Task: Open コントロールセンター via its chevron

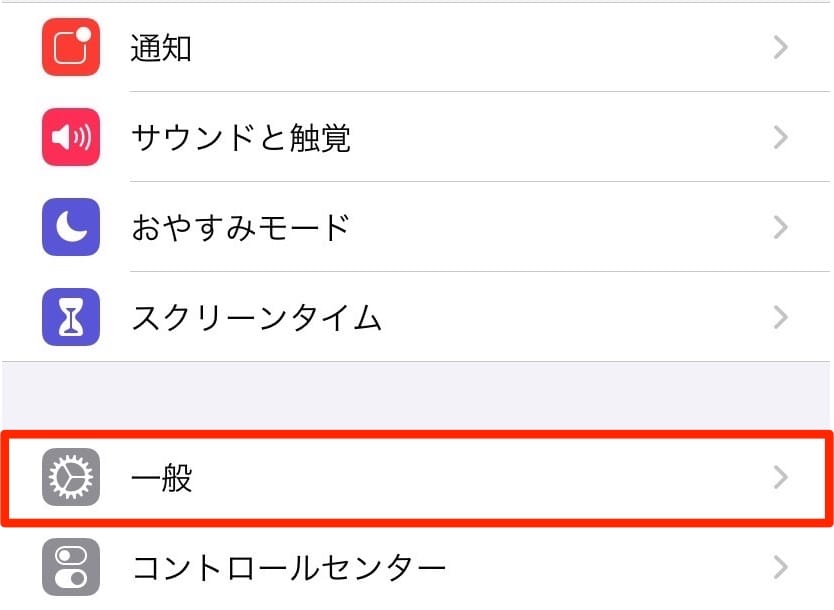Action: (x=781, y=566)
